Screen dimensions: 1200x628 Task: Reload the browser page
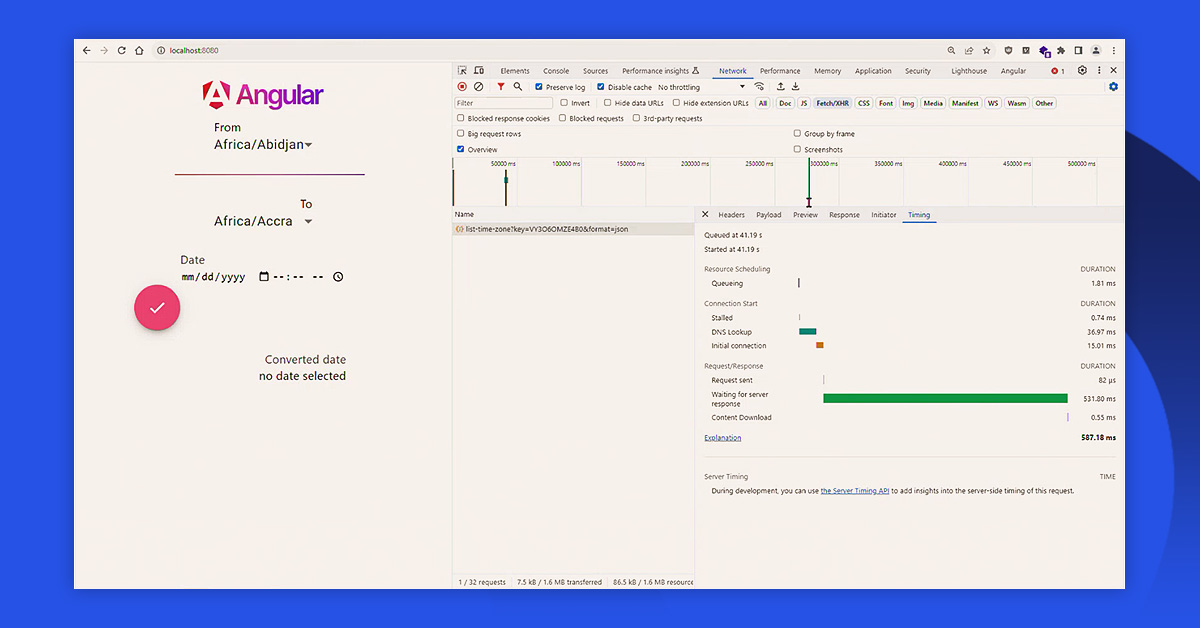122,50
